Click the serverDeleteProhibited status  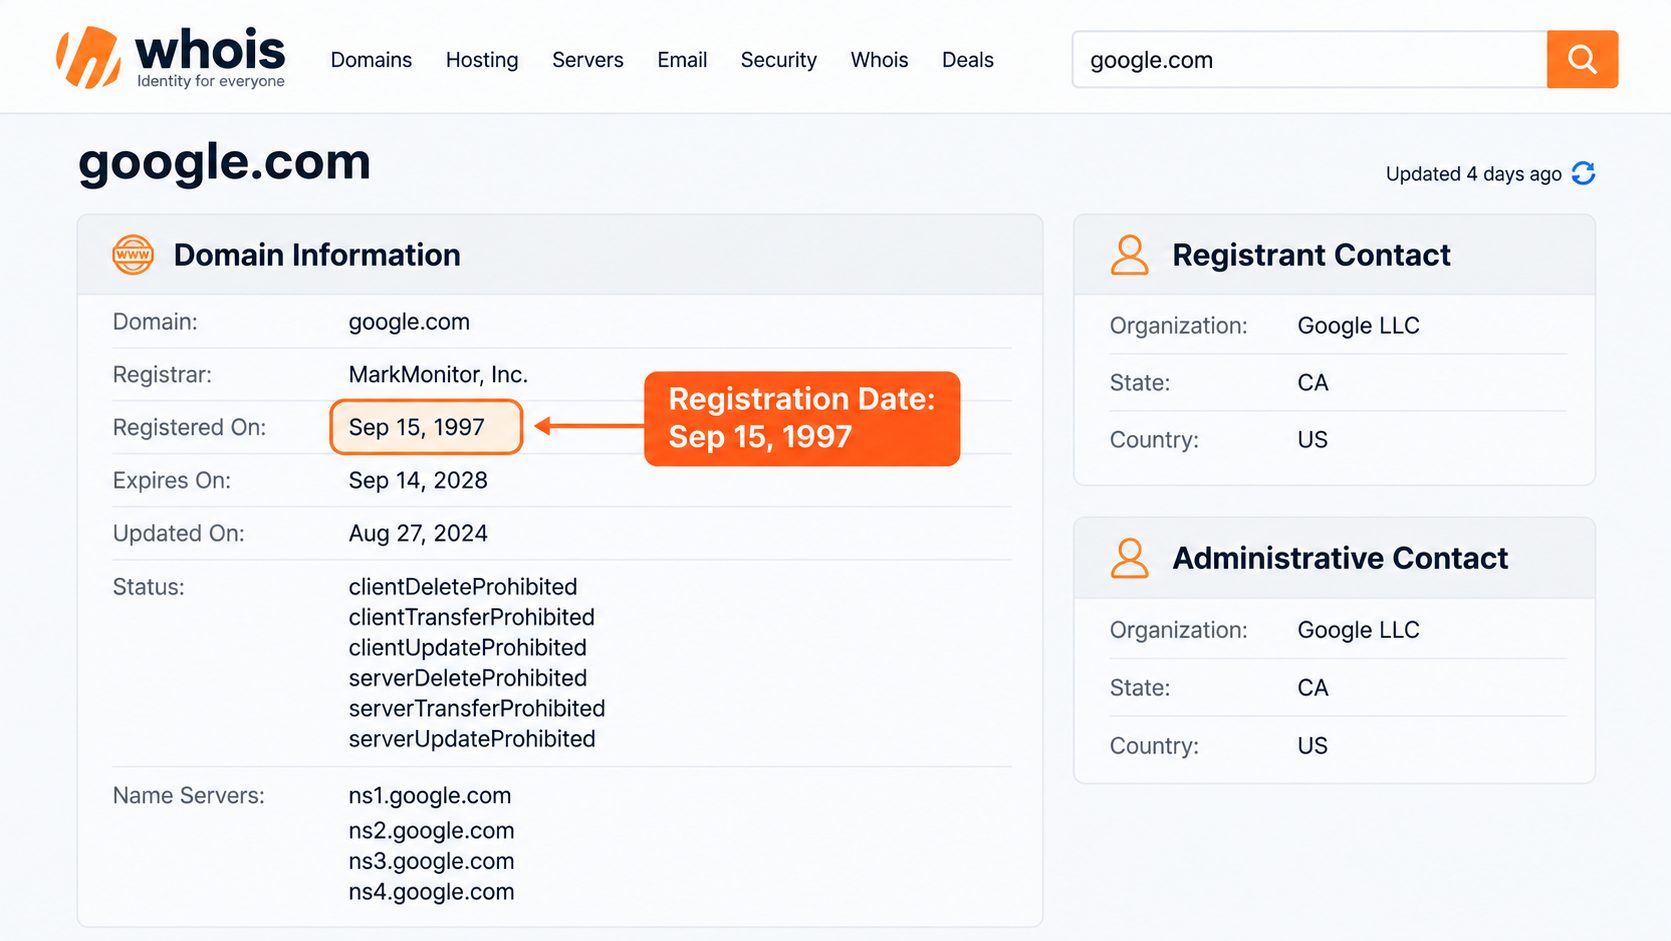(x=468, y=678)
